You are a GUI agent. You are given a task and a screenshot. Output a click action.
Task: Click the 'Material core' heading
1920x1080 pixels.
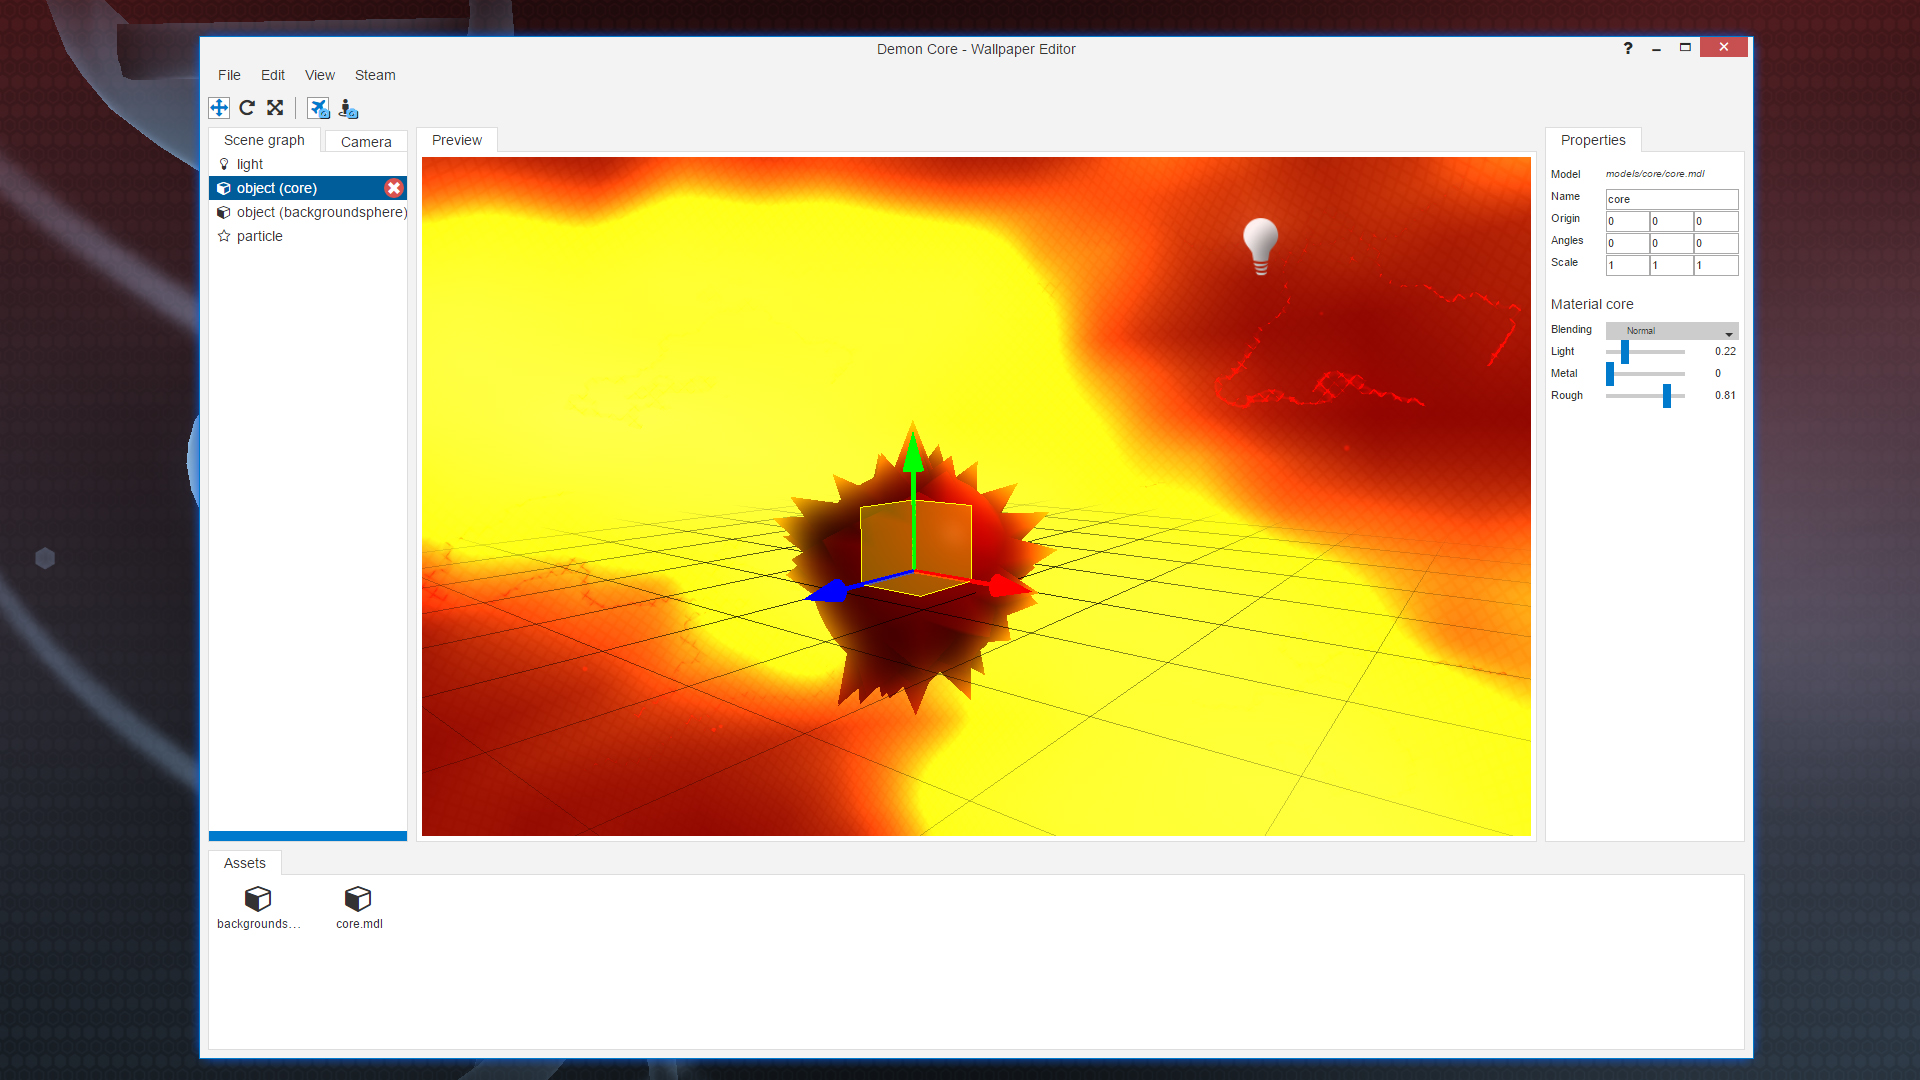pos(1592,304)
